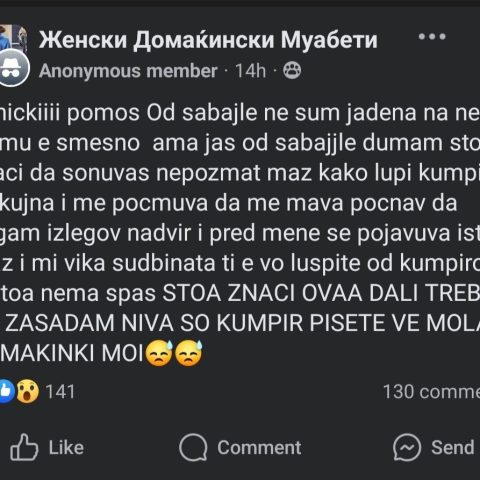Click the 14h post timestamp

click(x=251, y=71)
